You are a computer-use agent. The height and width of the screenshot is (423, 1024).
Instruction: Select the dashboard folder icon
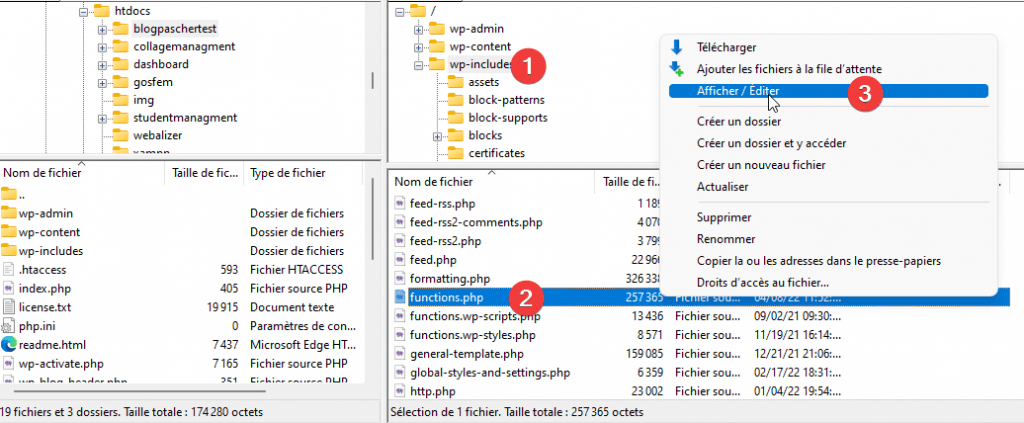pyautogui.click(x=121, y=64)
